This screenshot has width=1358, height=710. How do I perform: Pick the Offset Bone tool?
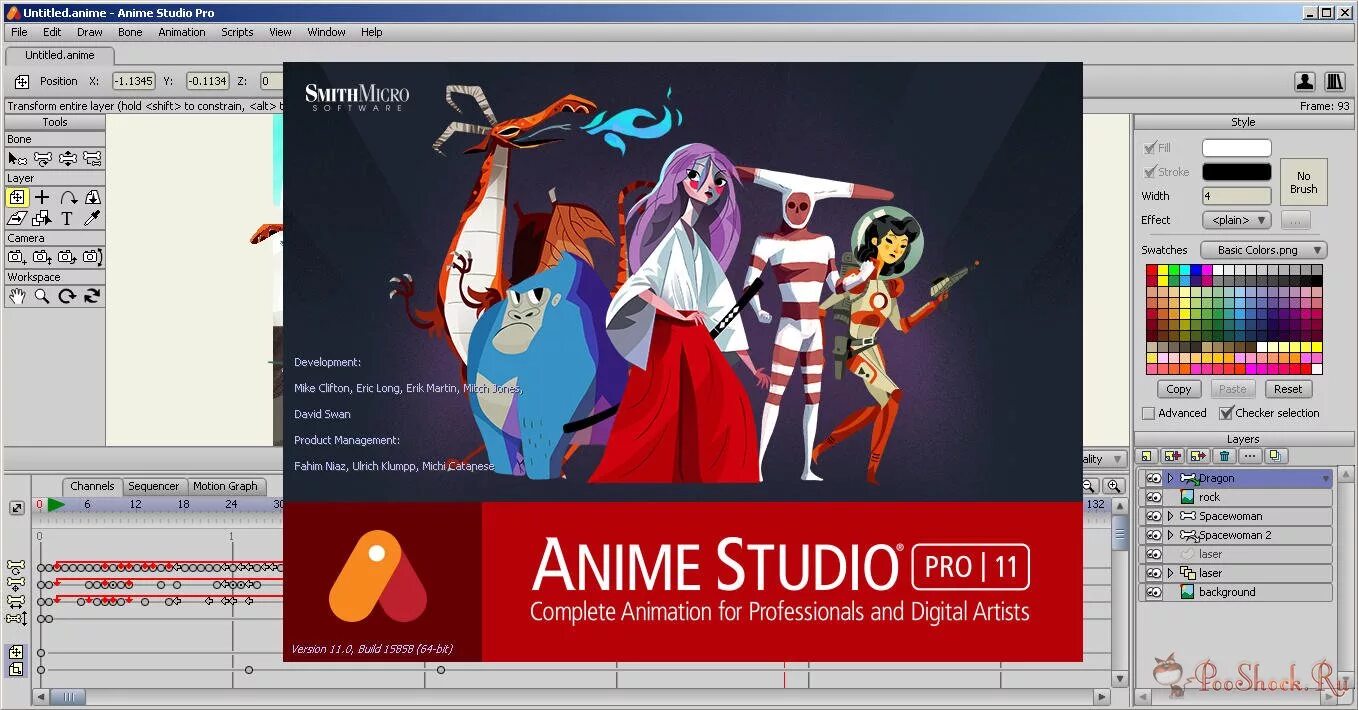(x=92, y=158)
